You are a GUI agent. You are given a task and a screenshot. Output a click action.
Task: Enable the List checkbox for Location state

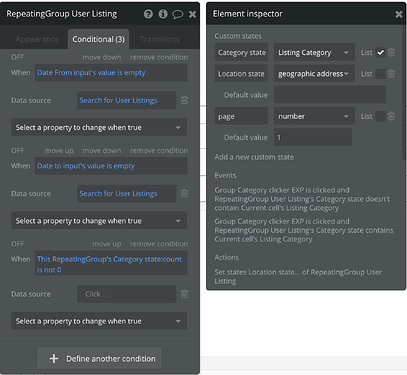[380, 74]
